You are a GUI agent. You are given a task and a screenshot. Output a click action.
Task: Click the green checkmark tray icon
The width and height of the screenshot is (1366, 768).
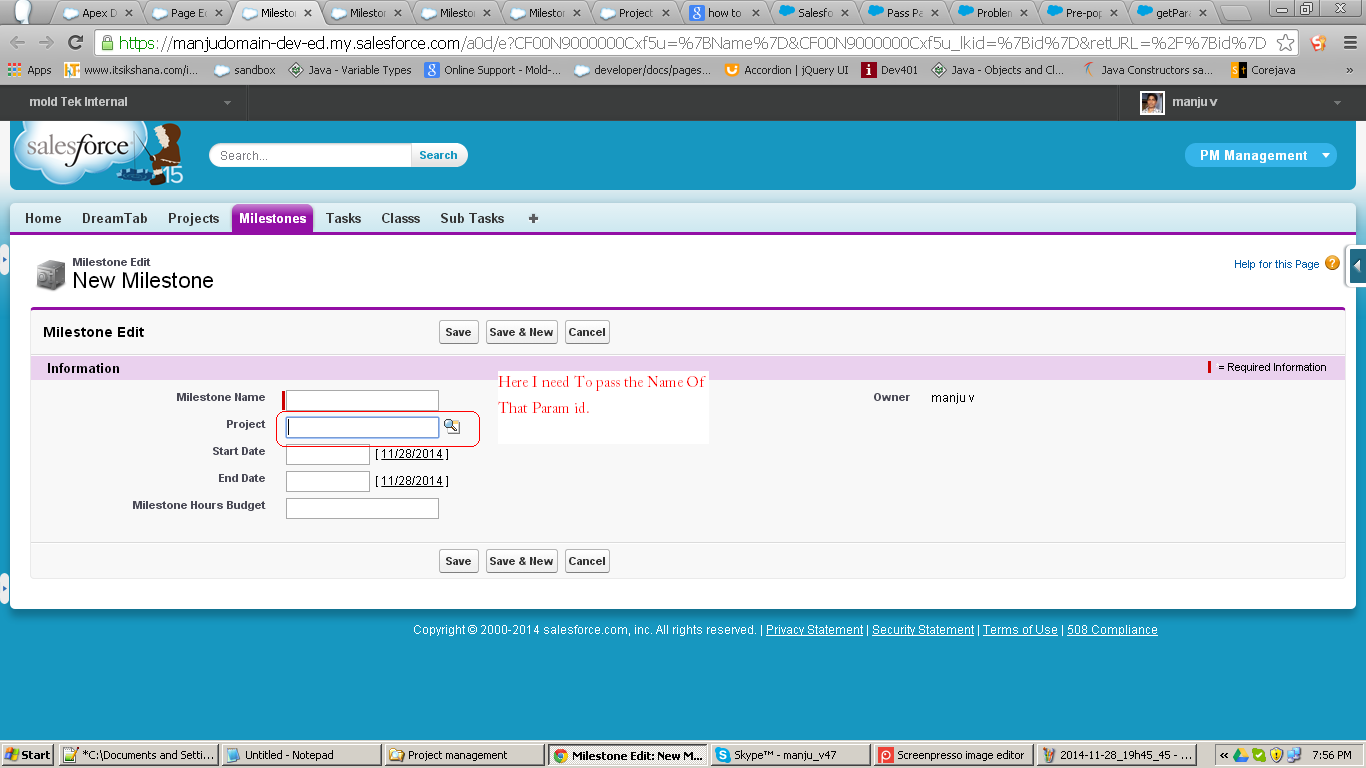coord(1258,755)
